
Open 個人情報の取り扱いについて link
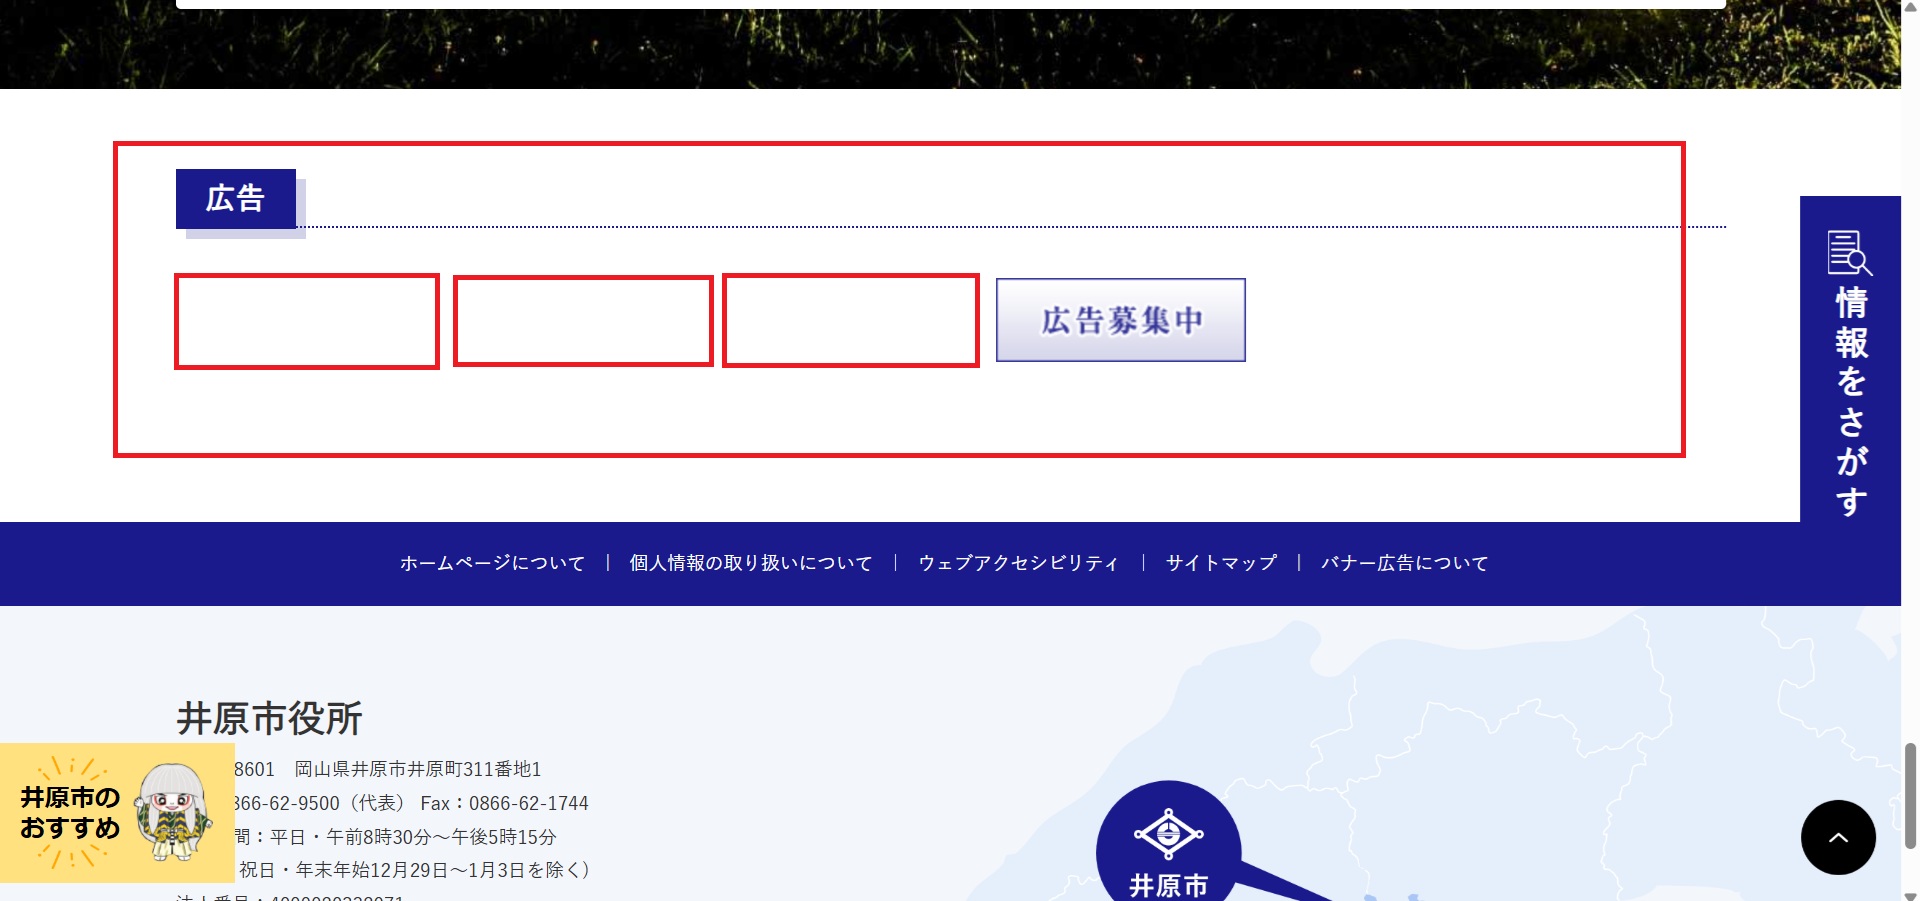click(751, 563)
